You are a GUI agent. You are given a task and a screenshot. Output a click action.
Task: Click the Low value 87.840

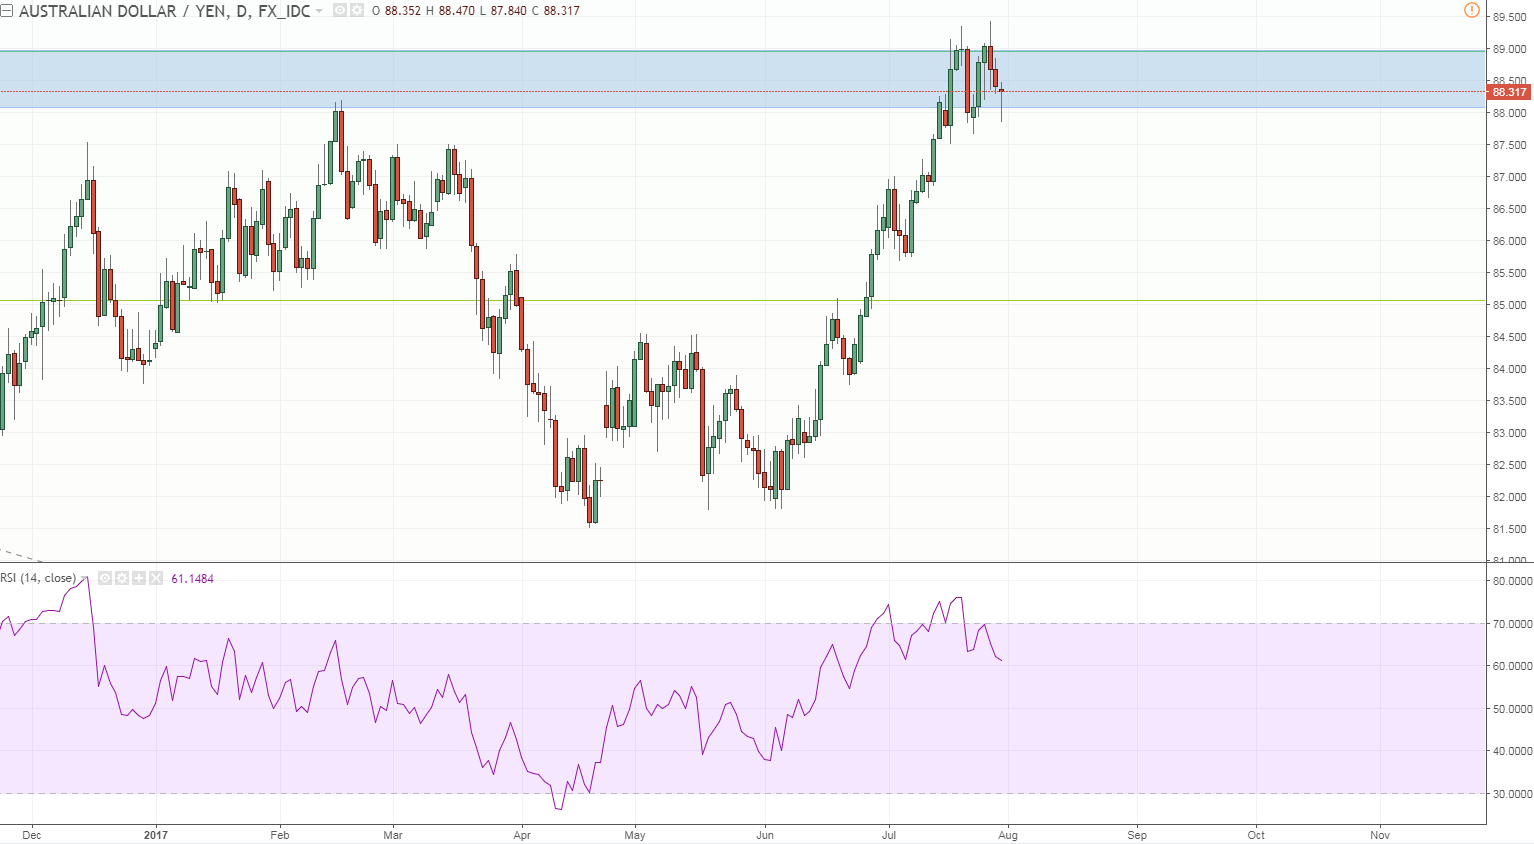click(508, 11)
